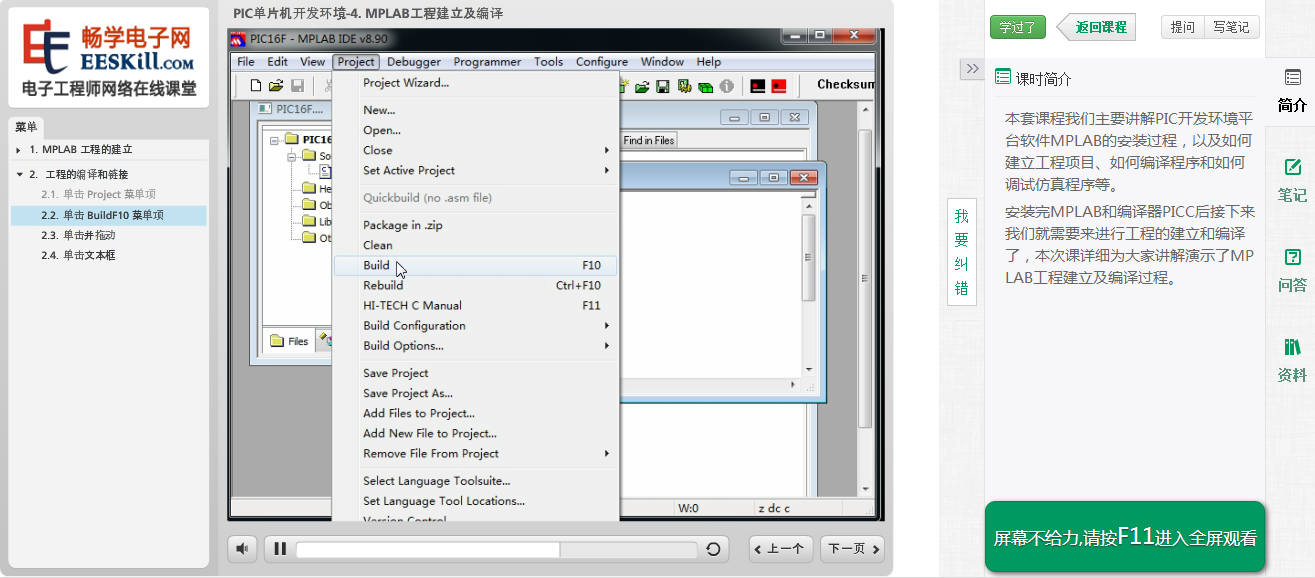1315x578 pixels.
Task: Go to the next page with 下一页
Action: (853, 549)
